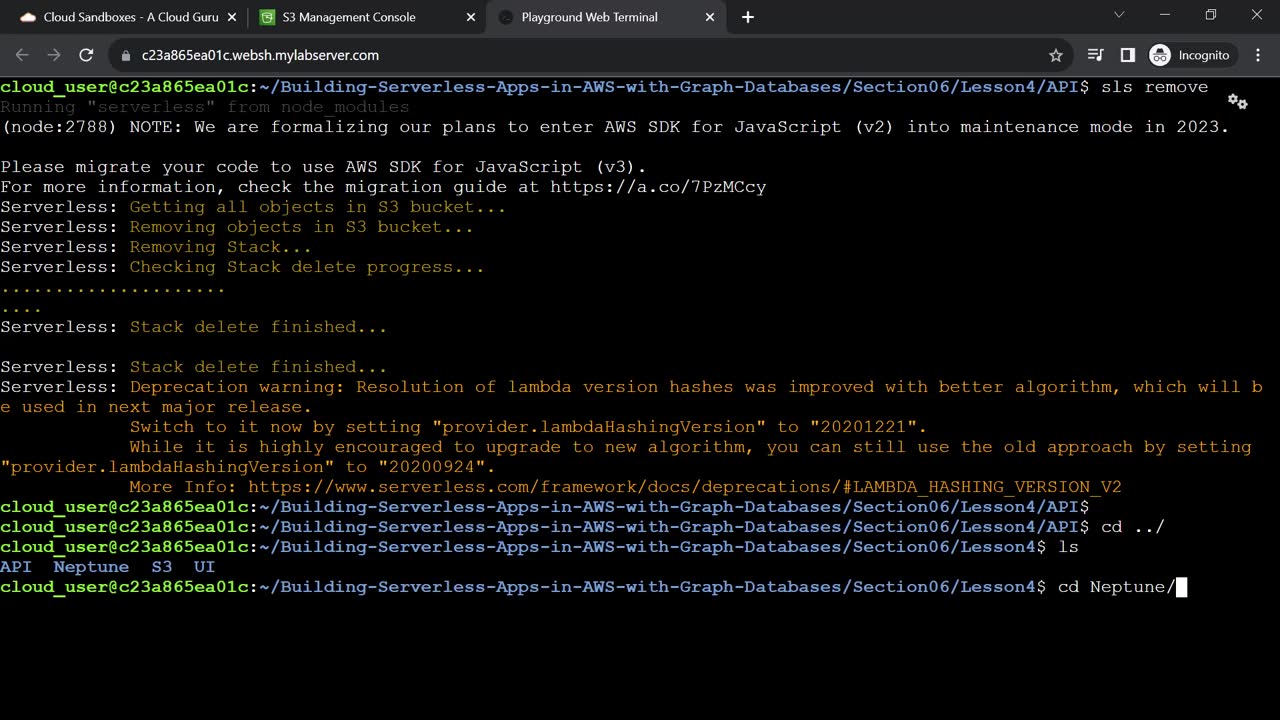
Task: Close the Cloud Sandboxes tab
Action: tap(230, 17)
